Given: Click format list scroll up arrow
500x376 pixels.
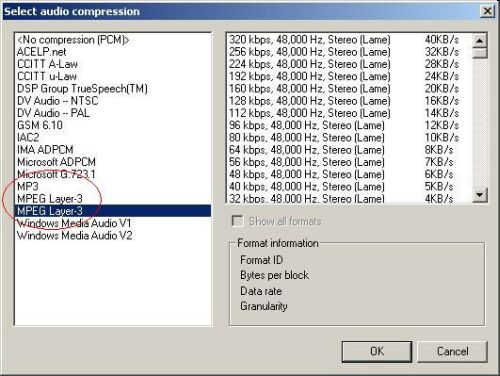Looking at the screenshot, I should tap(480, 41).
